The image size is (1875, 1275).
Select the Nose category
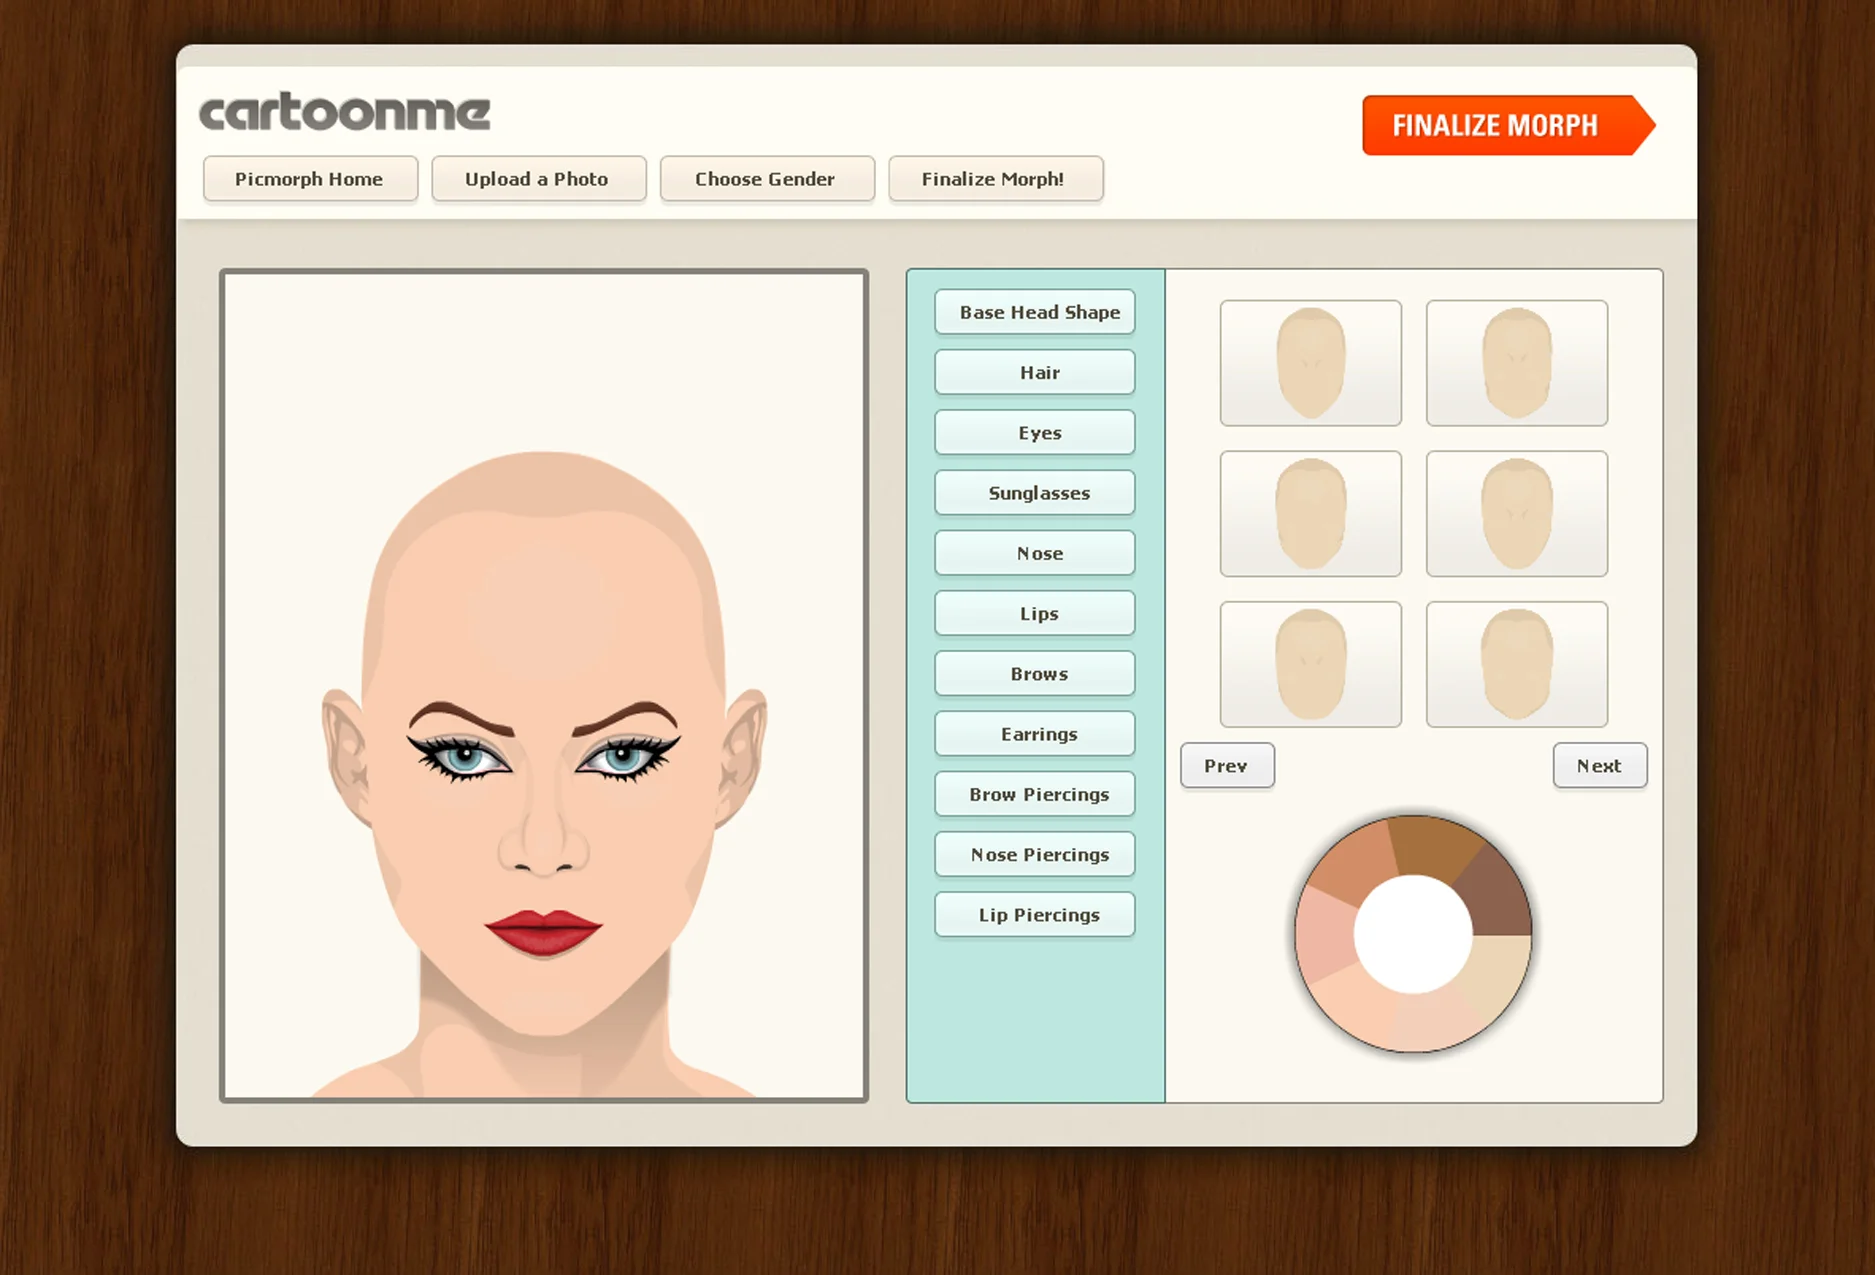click(1035, 553)
